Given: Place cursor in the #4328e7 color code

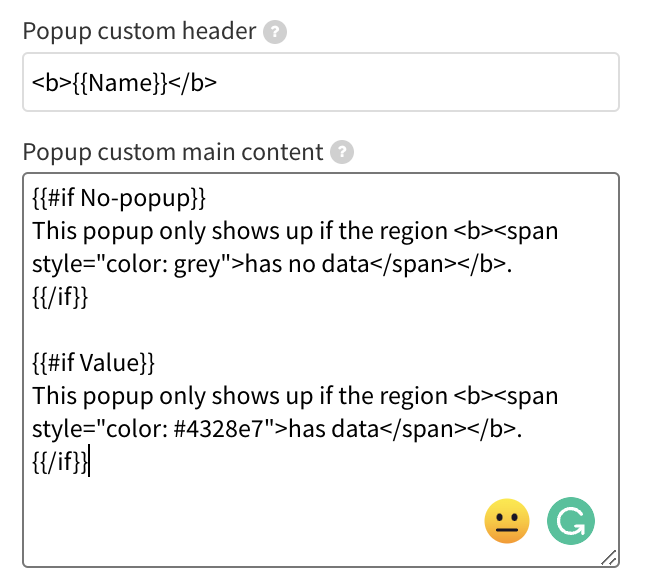Looking at the screenshot, I should click(x=219, y=429).
